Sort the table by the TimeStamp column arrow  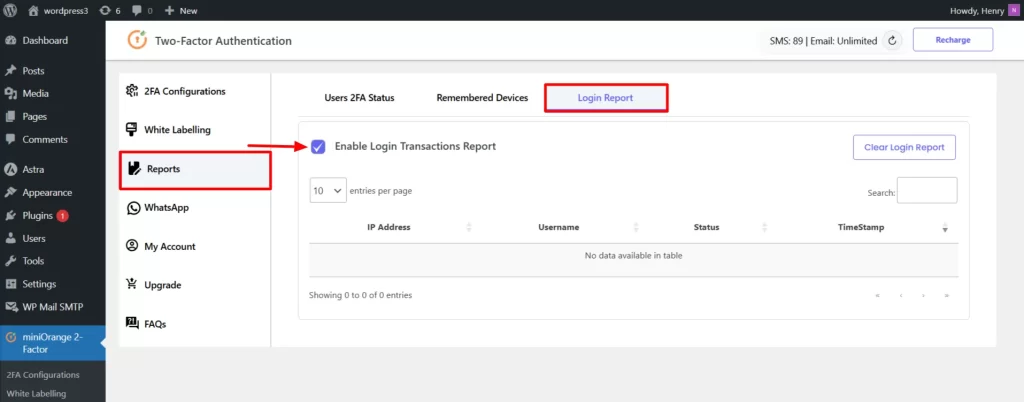tap(944, 228)
